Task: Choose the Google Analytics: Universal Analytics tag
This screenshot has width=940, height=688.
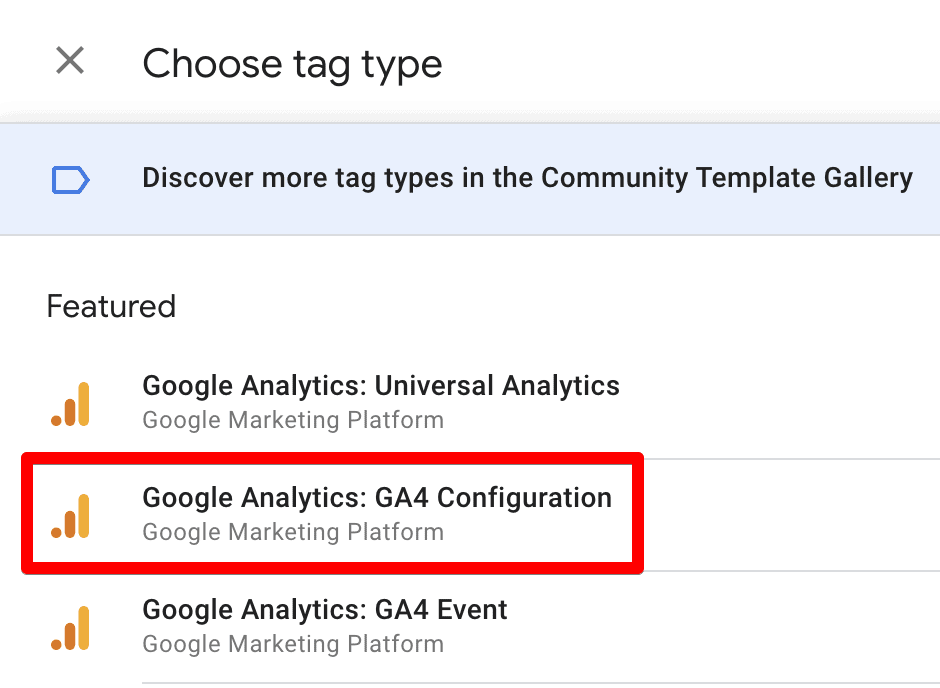Action: click(382, 385)
